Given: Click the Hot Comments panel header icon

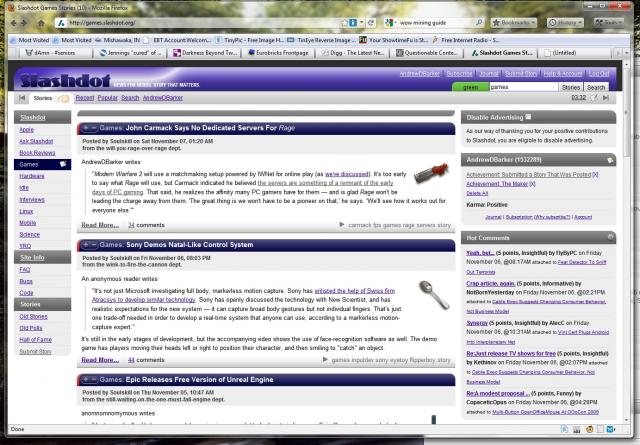Looking at the screenshot, I should pyautogui.click(x=610, y=237).
